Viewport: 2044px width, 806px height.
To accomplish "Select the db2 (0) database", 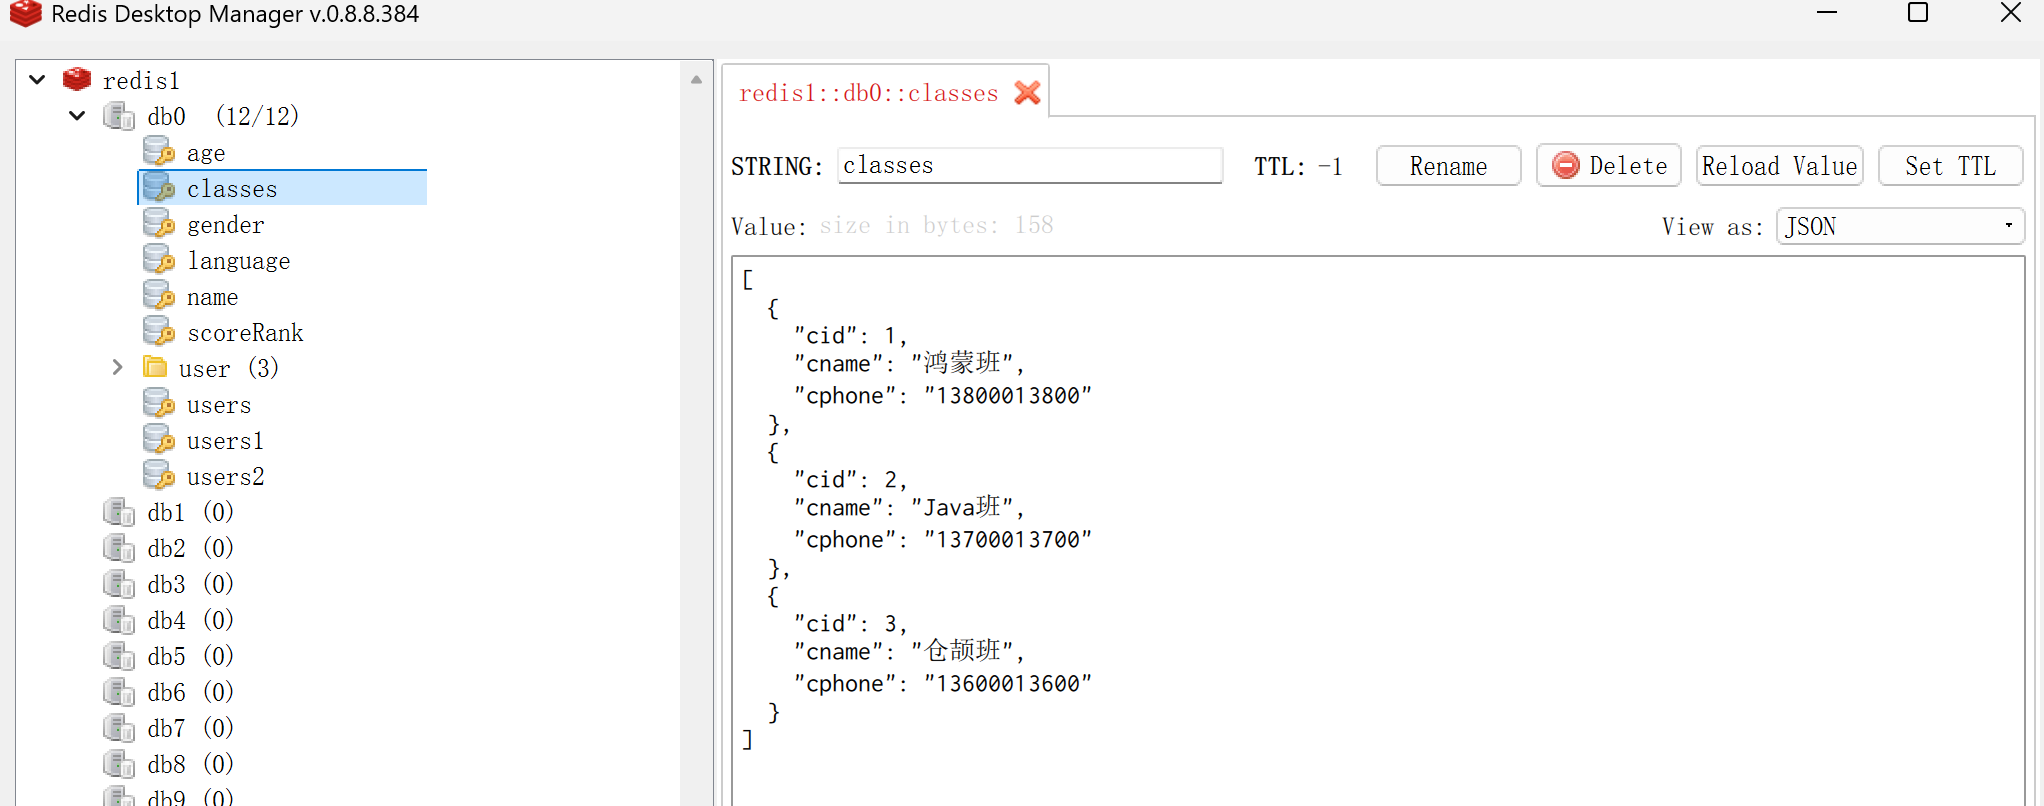I will click(190, 549).
